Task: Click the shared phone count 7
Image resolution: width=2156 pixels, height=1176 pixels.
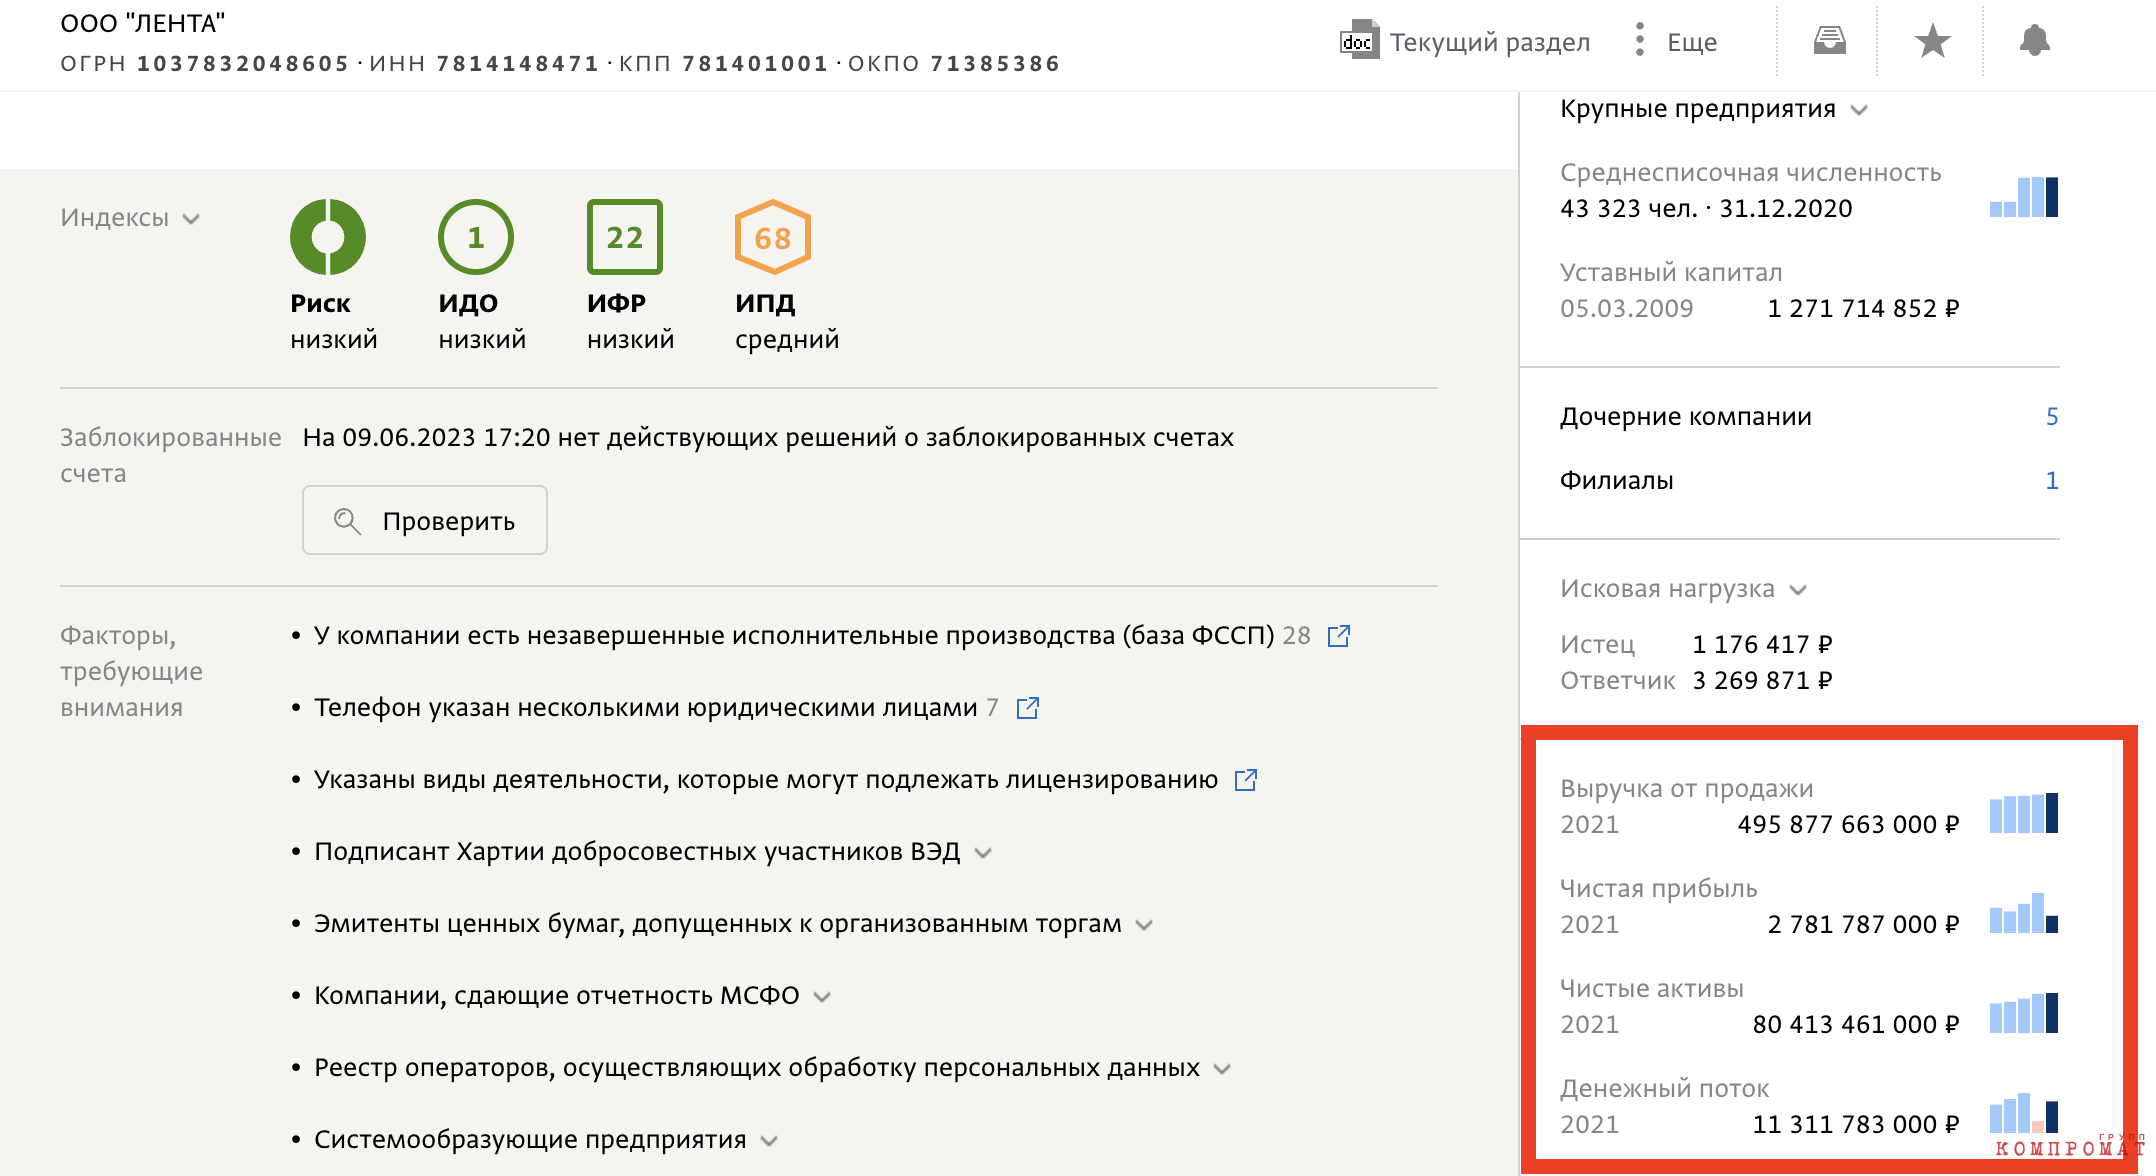Action: [x=992, y=708]
